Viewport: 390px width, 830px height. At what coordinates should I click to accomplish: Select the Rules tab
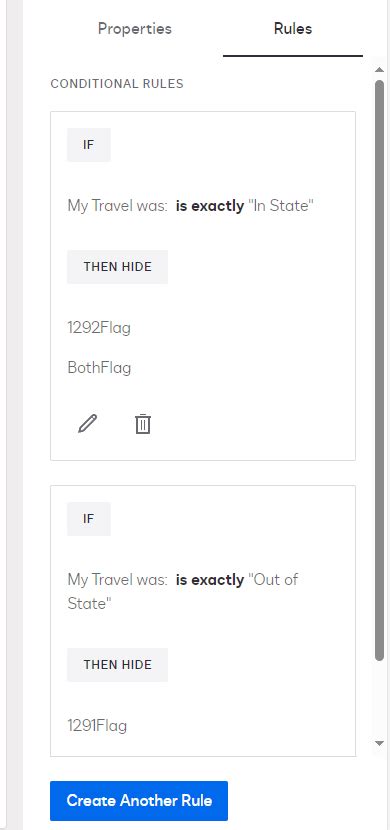[293, 29]
